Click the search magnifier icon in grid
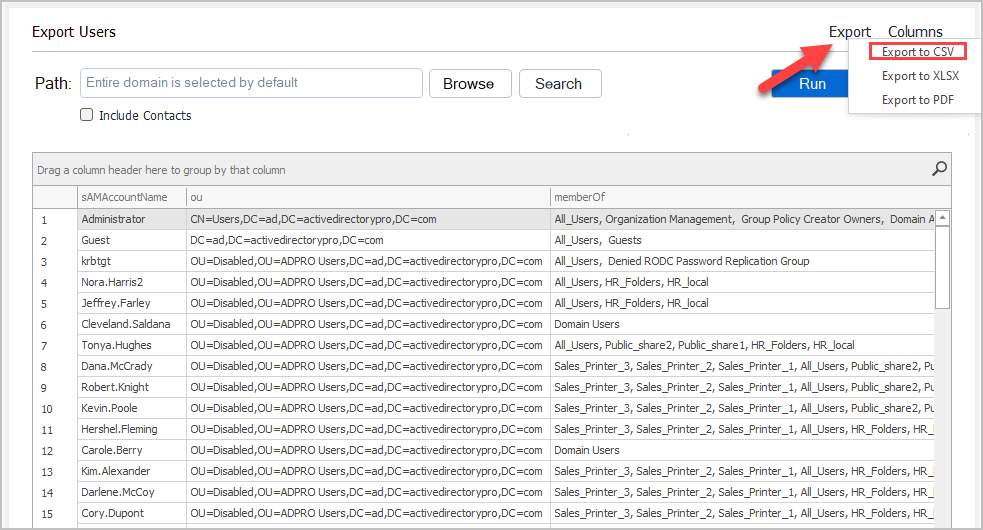The height and width of the screenshot is (530, 983). 939,169
